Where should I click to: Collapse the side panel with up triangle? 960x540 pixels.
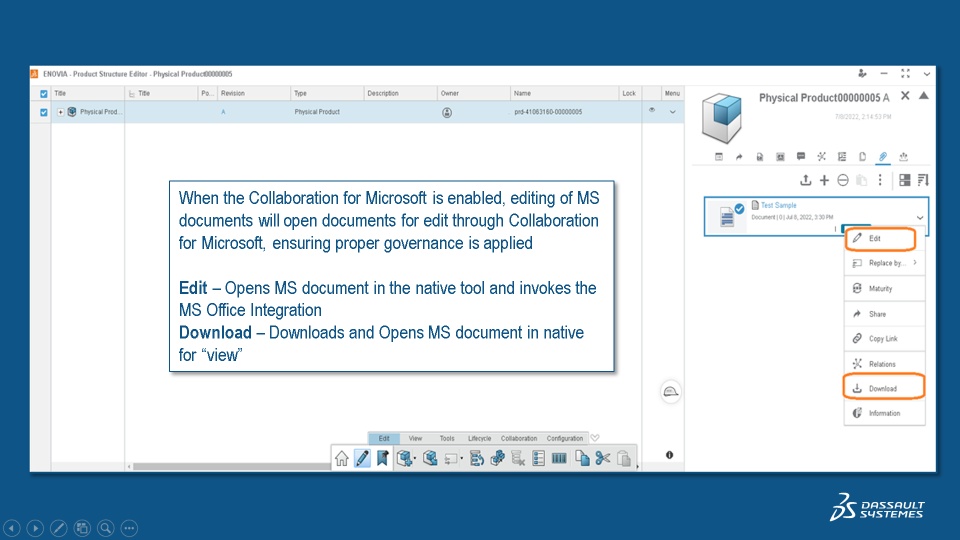tap(924, 96)
